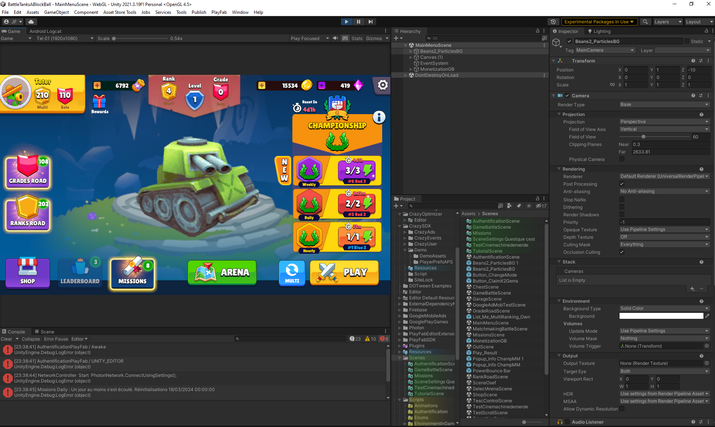The image size is (715, 427).
Task: Click the Hierarchy add (+) button
Action: tap(397, 38)
